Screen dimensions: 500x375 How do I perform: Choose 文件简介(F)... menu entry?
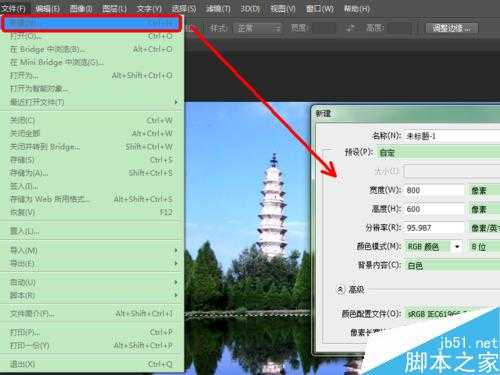coord(92,314)
